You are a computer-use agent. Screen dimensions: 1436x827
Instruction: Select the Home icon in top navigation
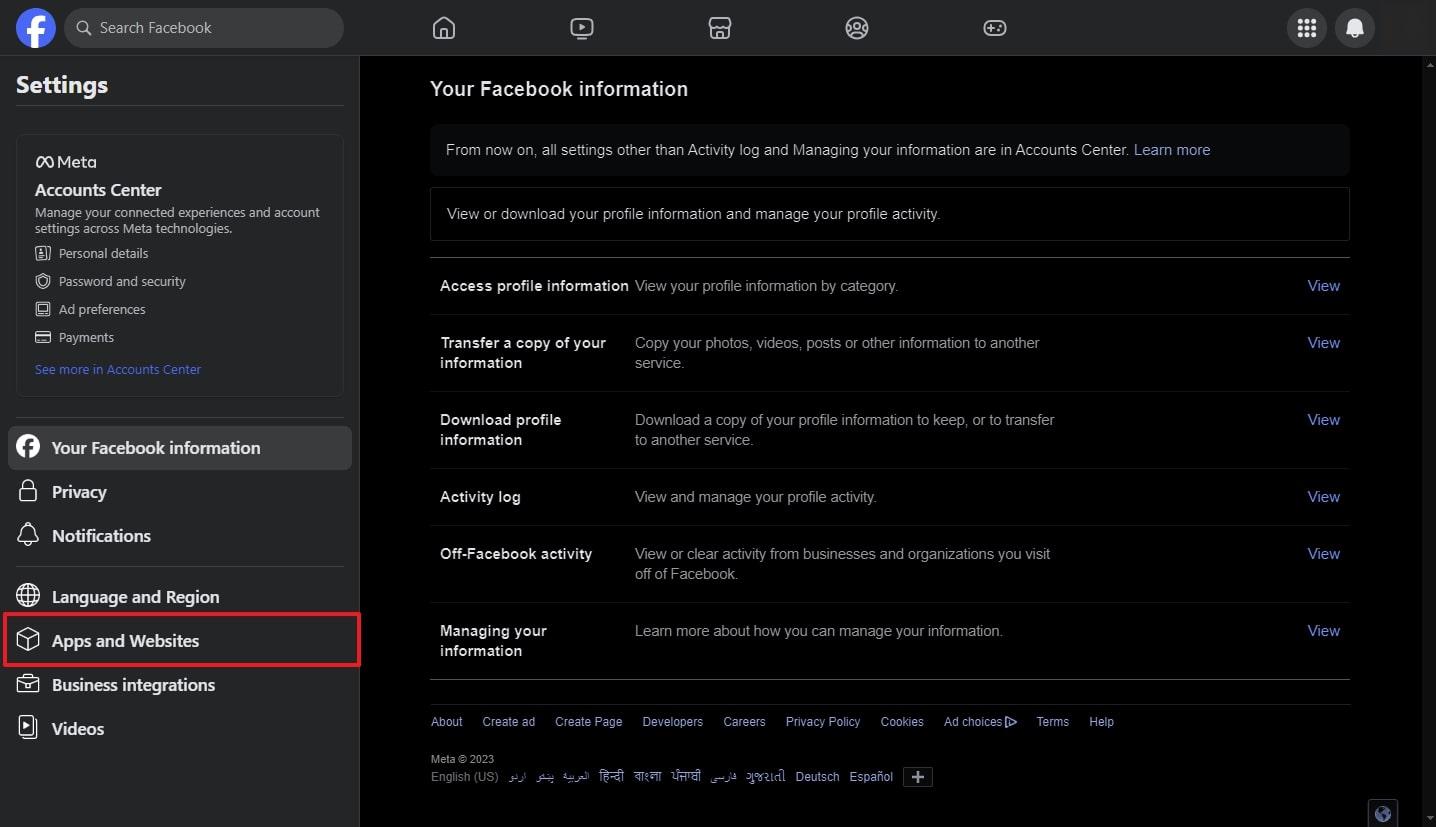pos(443,28)
